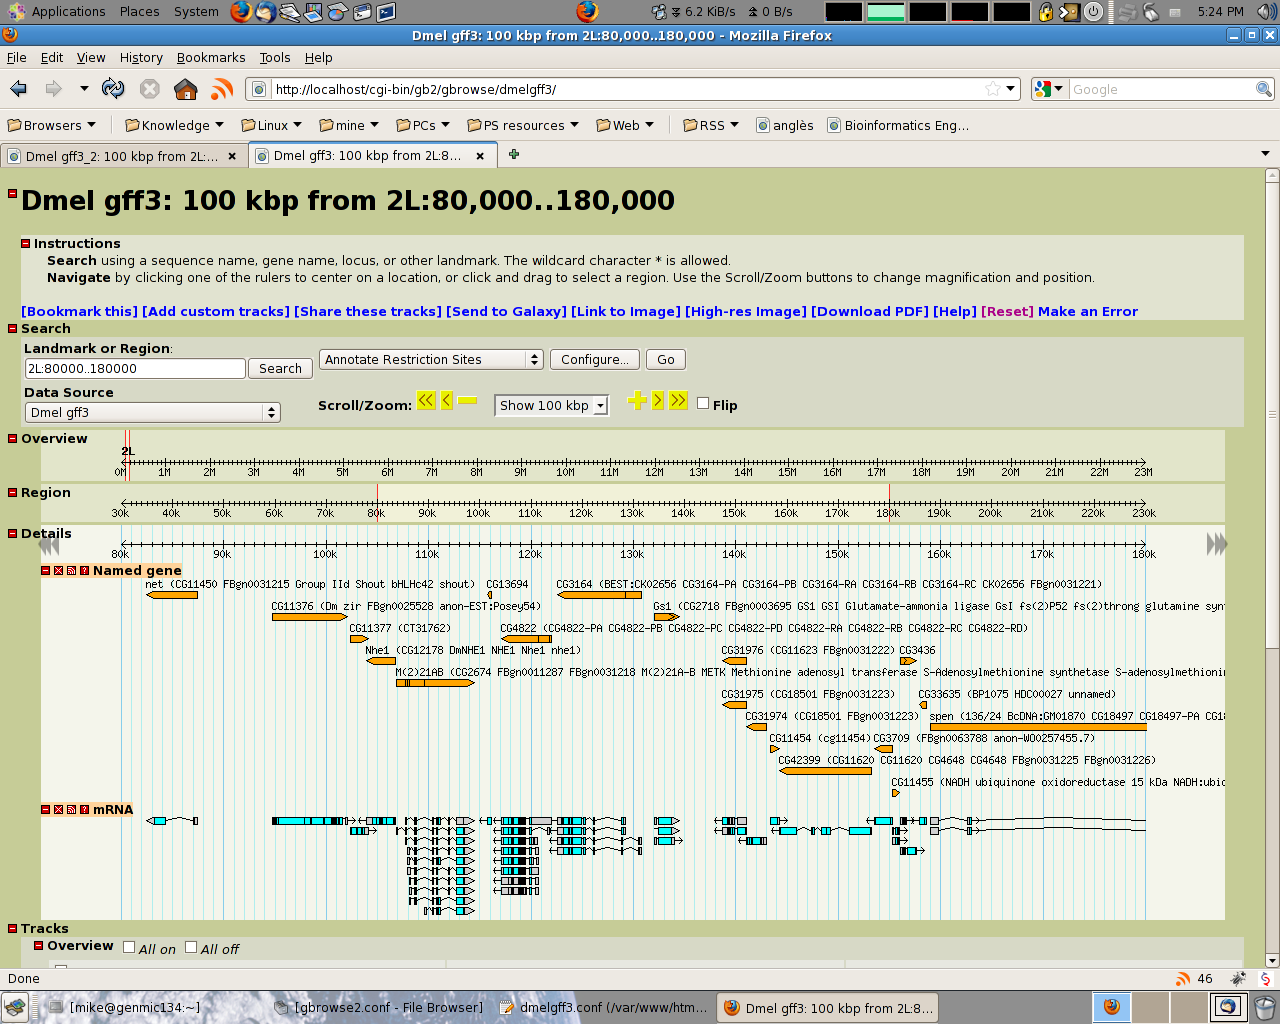The width and height of the screenshot is (1280, 1024).
Task: Open the History menu
Action: tap(141, 58)
